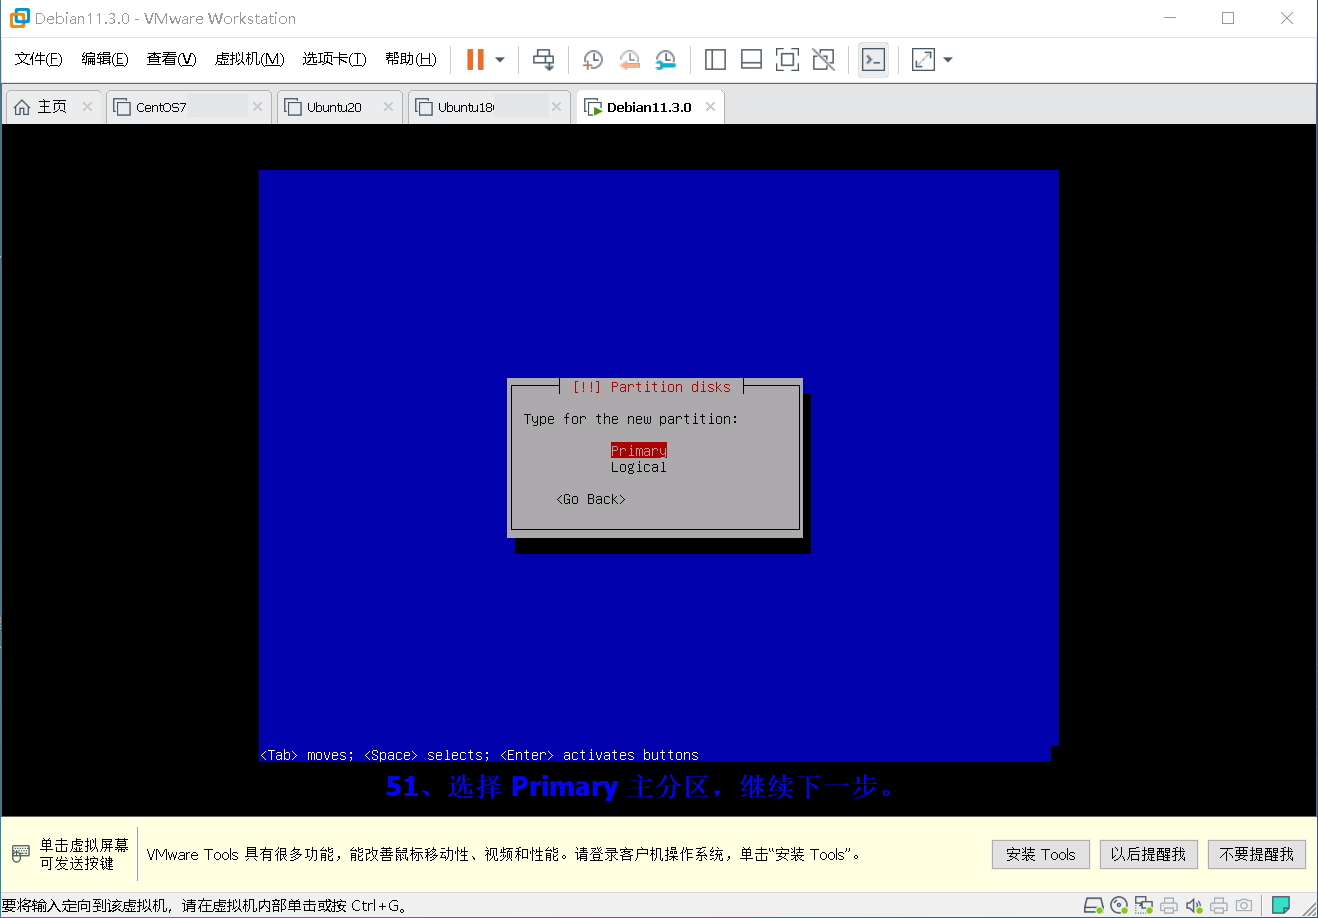Click the teal message log note icon
Screen dimensions: 1318x918
(x=1281, y=906)
